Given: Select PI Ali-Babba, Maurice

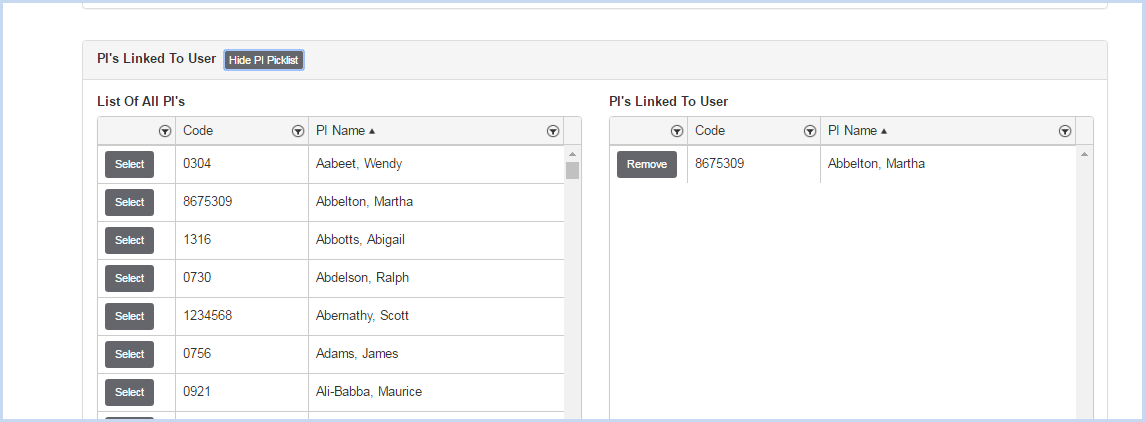Looking at the screenshot, I should pyautogui.click(x=129, y=392).
